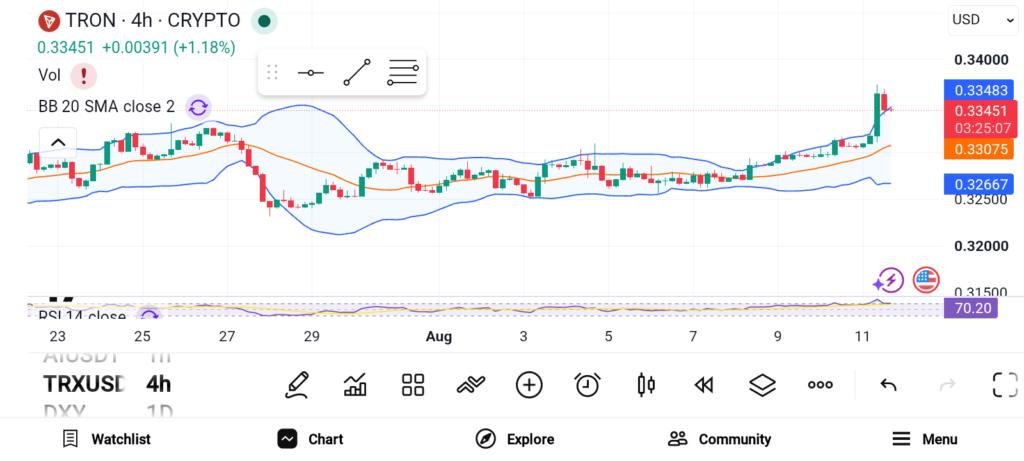Tap the rewind Replay icon

703,385
